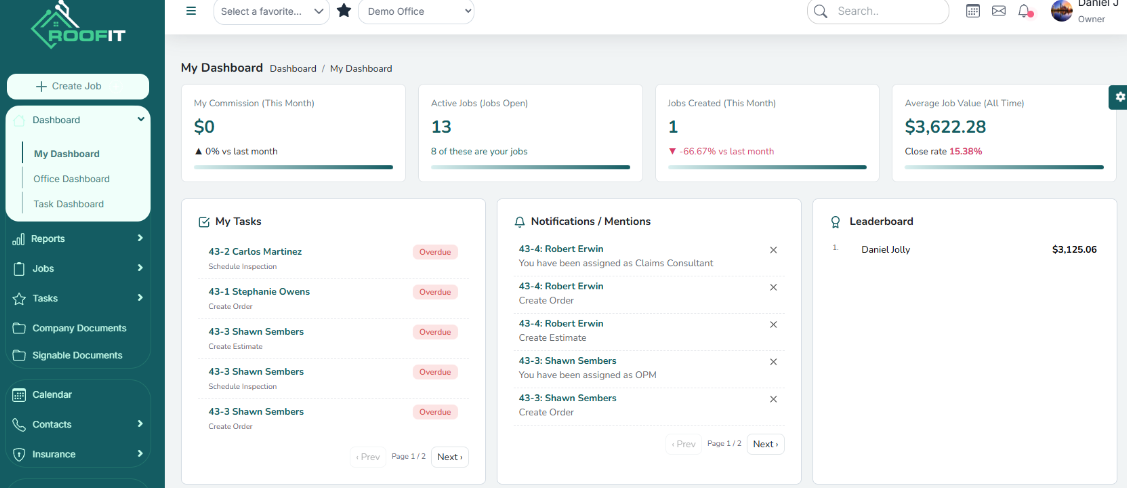Click the favorites star icon

[344, 11]
